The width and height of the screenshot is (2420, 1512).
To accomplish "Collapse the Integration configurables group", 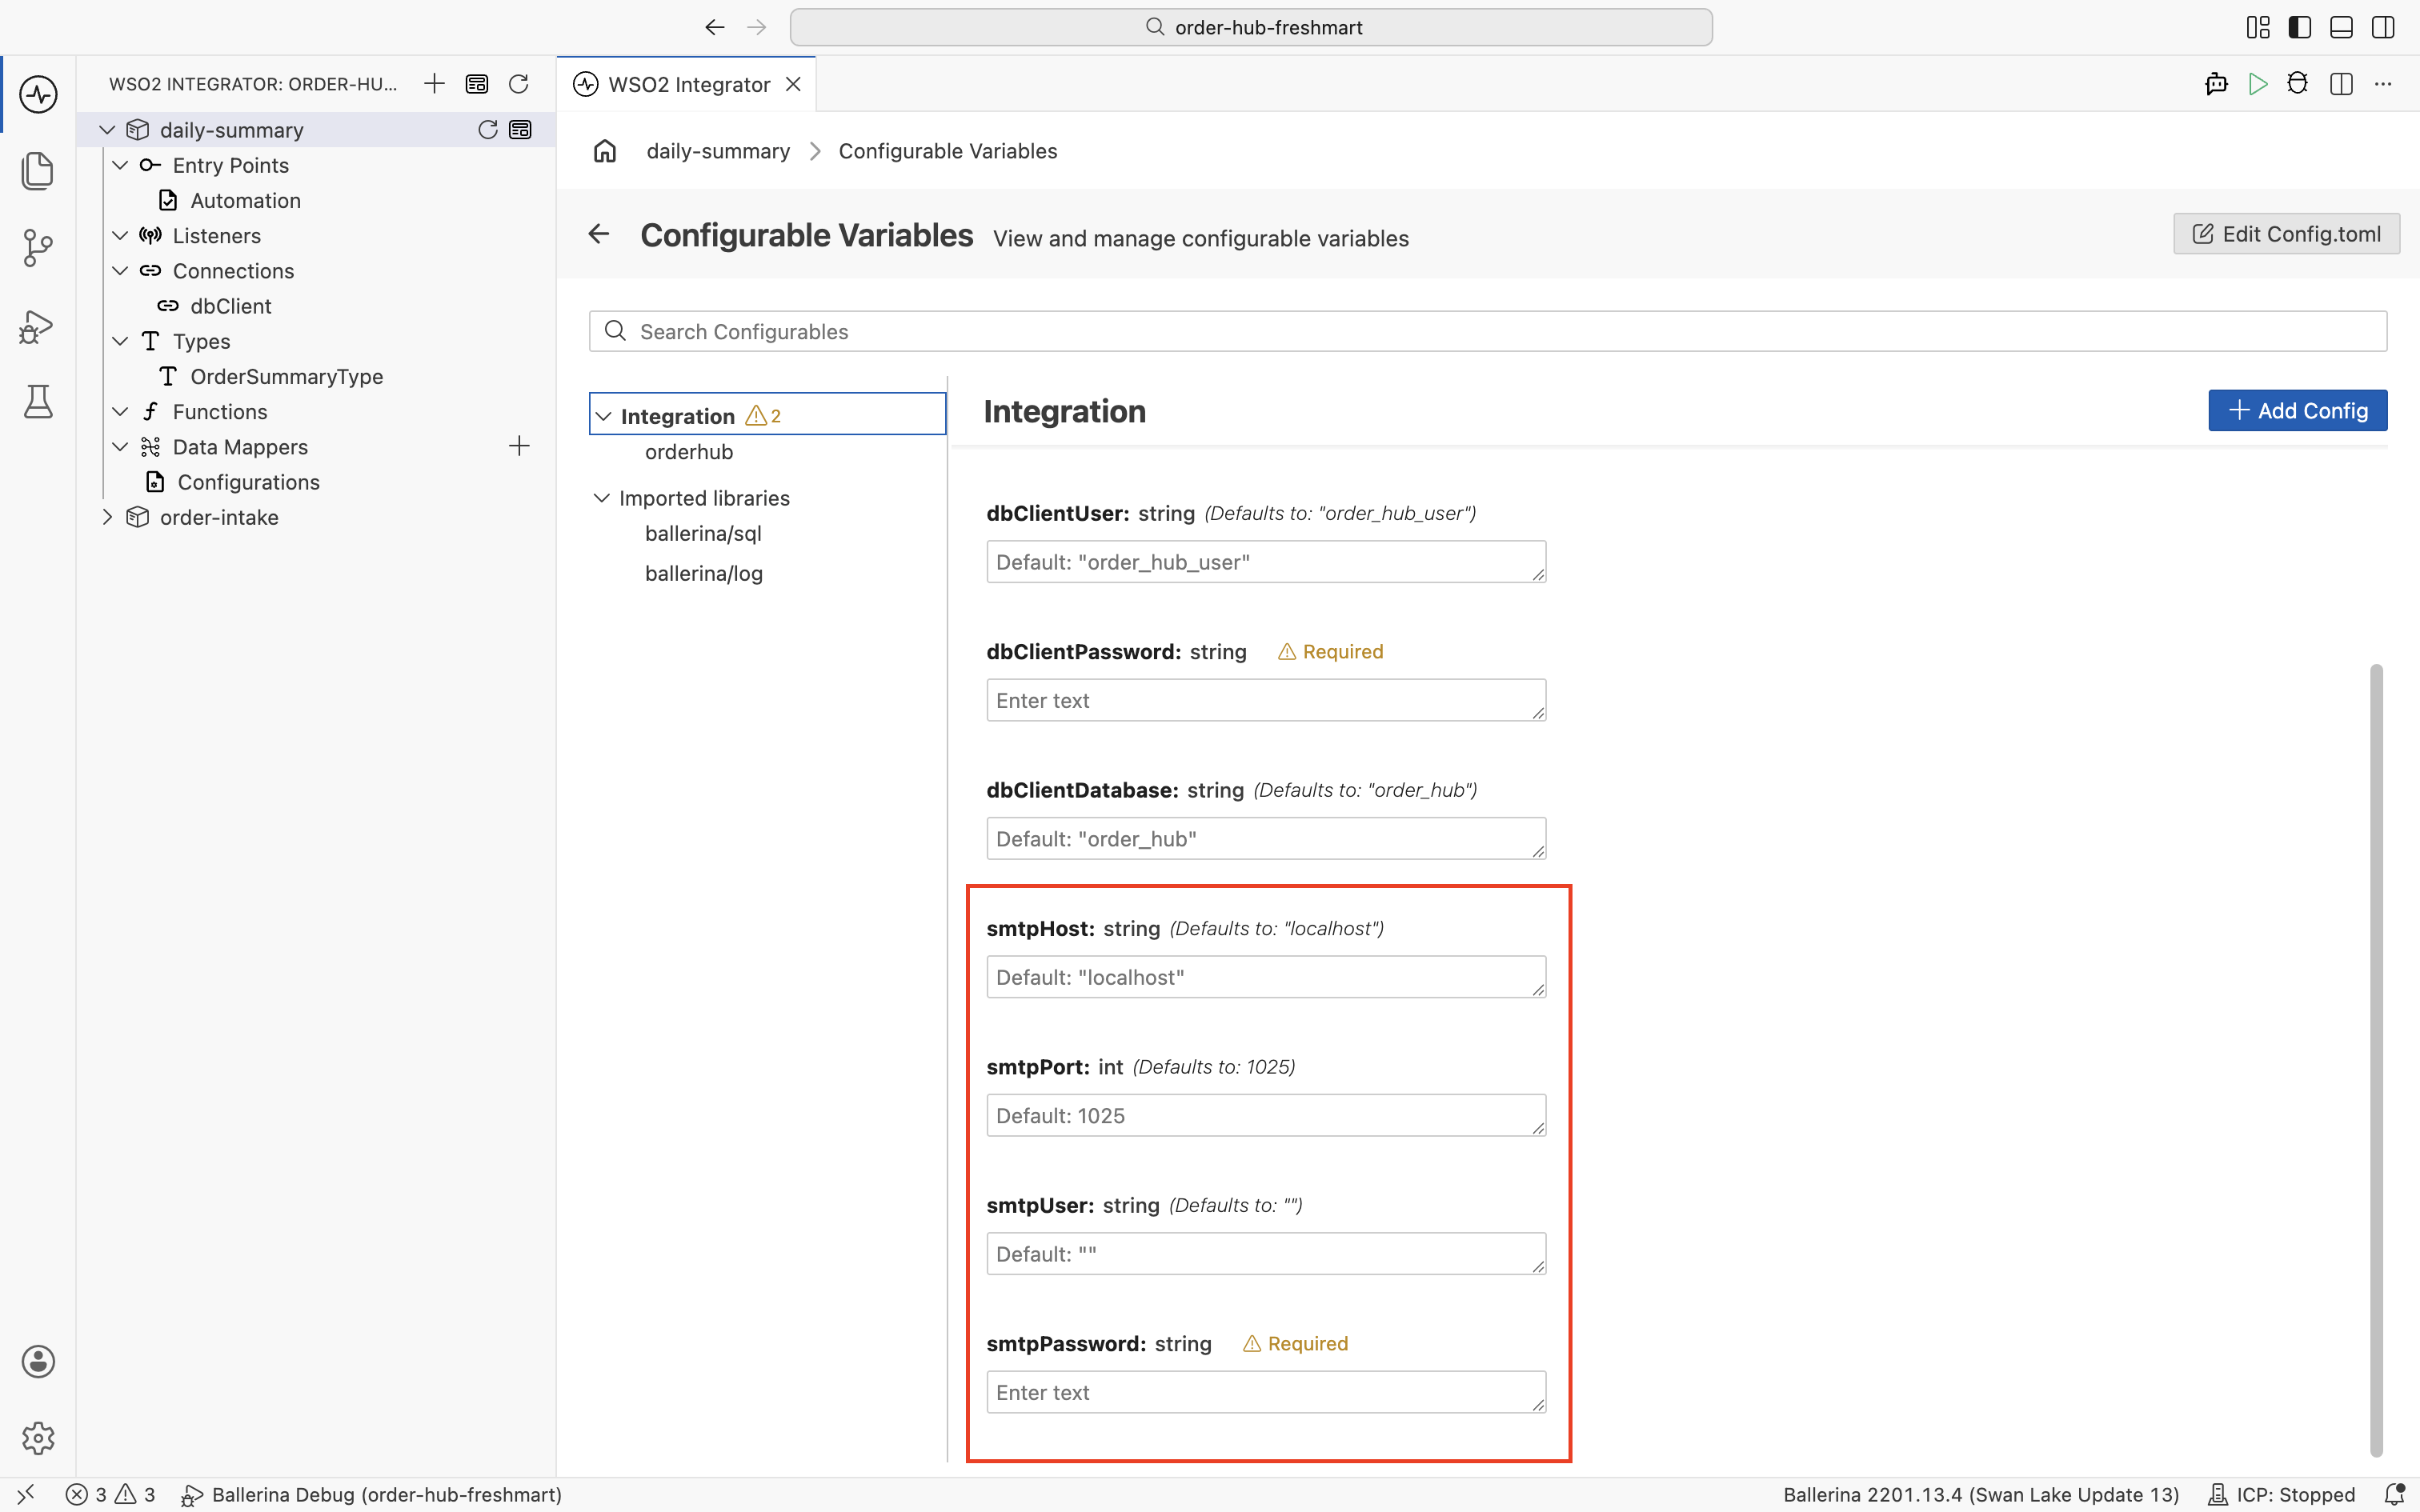I will coord(603,416).
